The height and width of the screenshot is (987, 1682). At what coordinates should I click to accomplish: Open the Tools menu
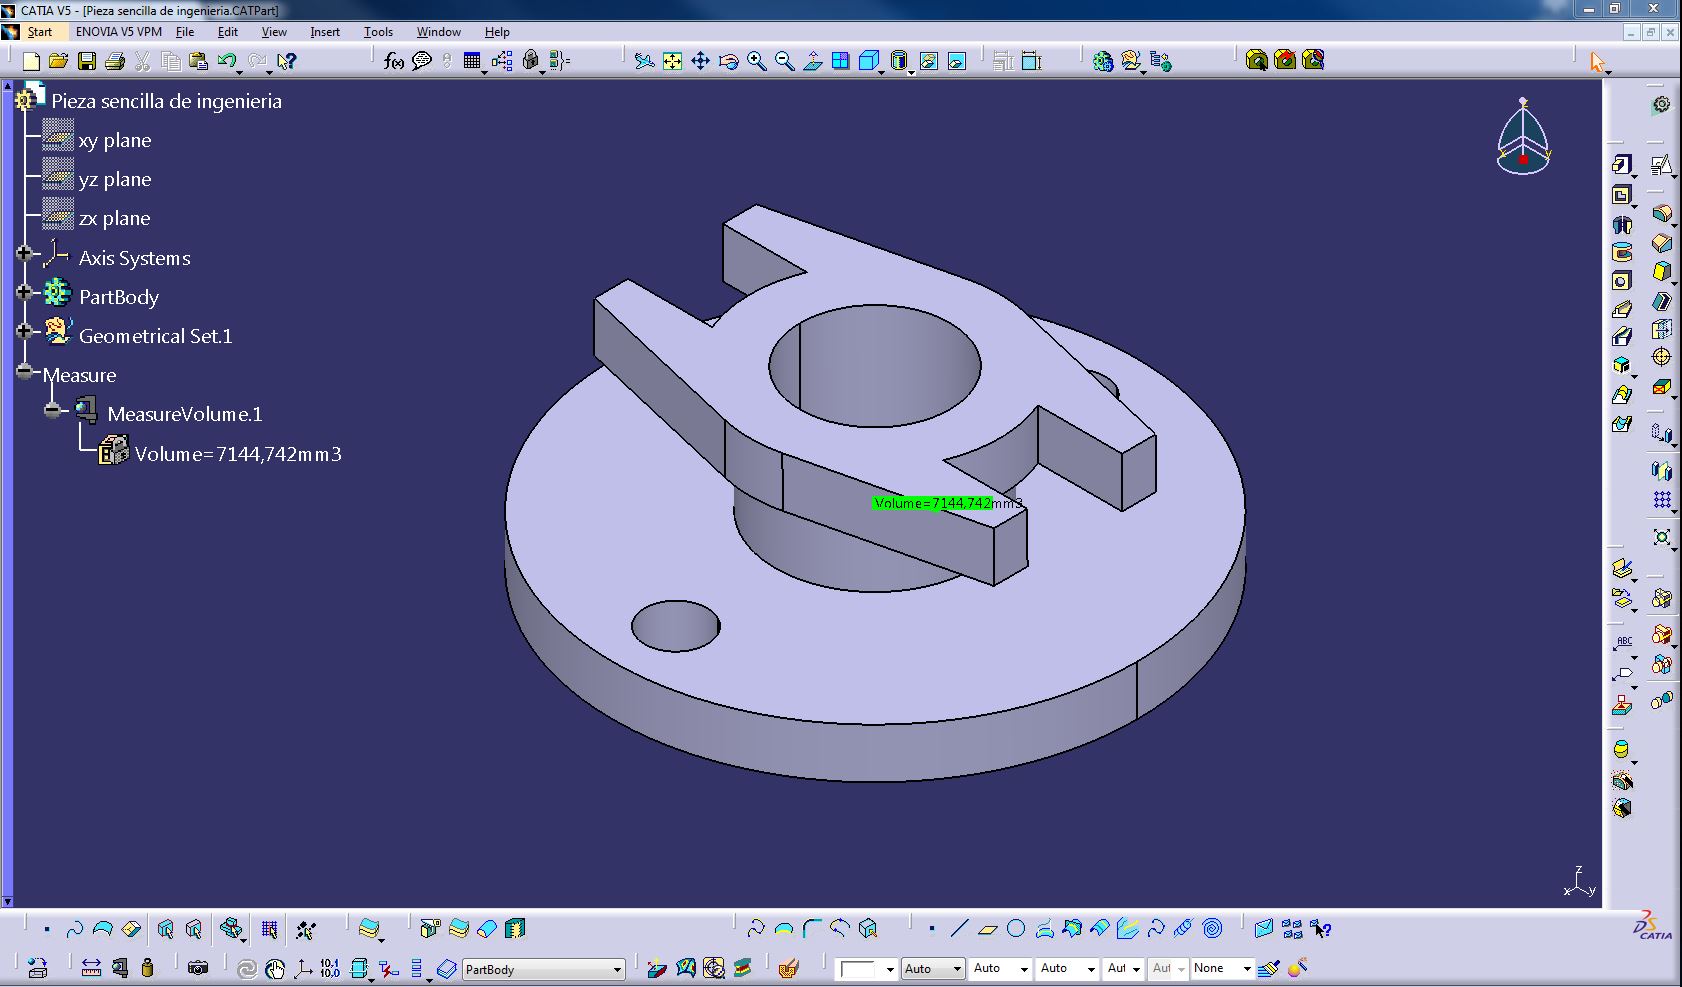[378, 32]
